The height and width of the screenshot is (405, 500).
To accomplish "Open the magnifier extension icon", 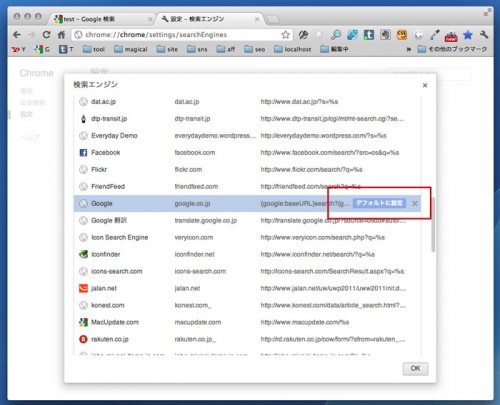I will (x=336, y=35).
